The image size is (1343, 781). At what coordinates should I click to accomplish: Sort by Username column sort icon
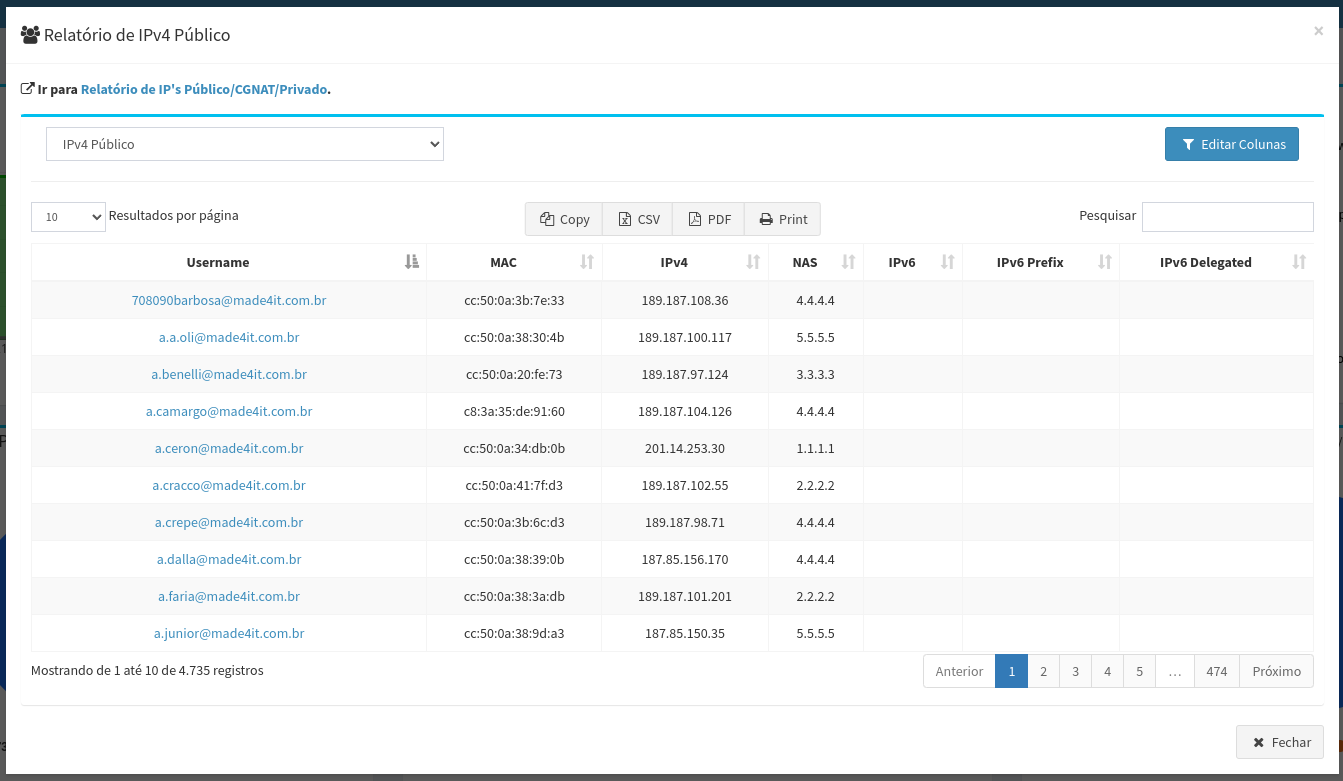pyautogui.click(x=412, y=262)
